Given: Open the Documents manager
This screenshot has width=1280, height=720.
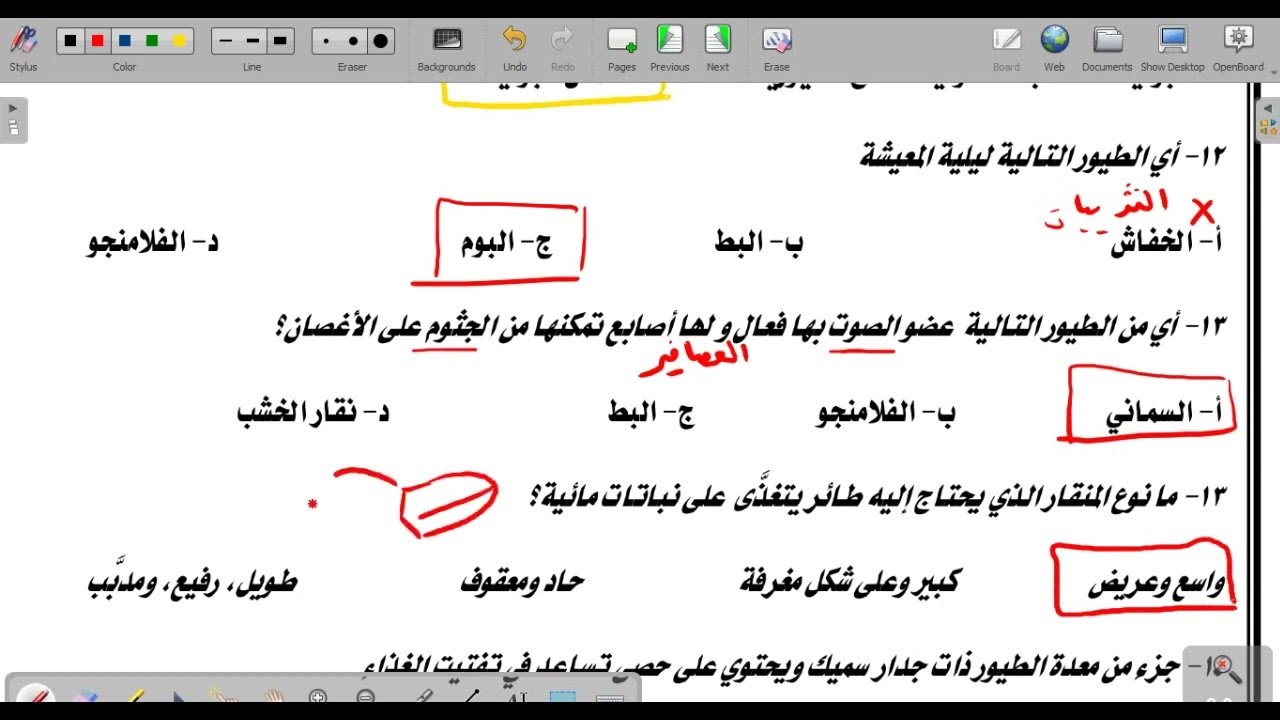Looking at the screenshot, I should click(1107, 48).
